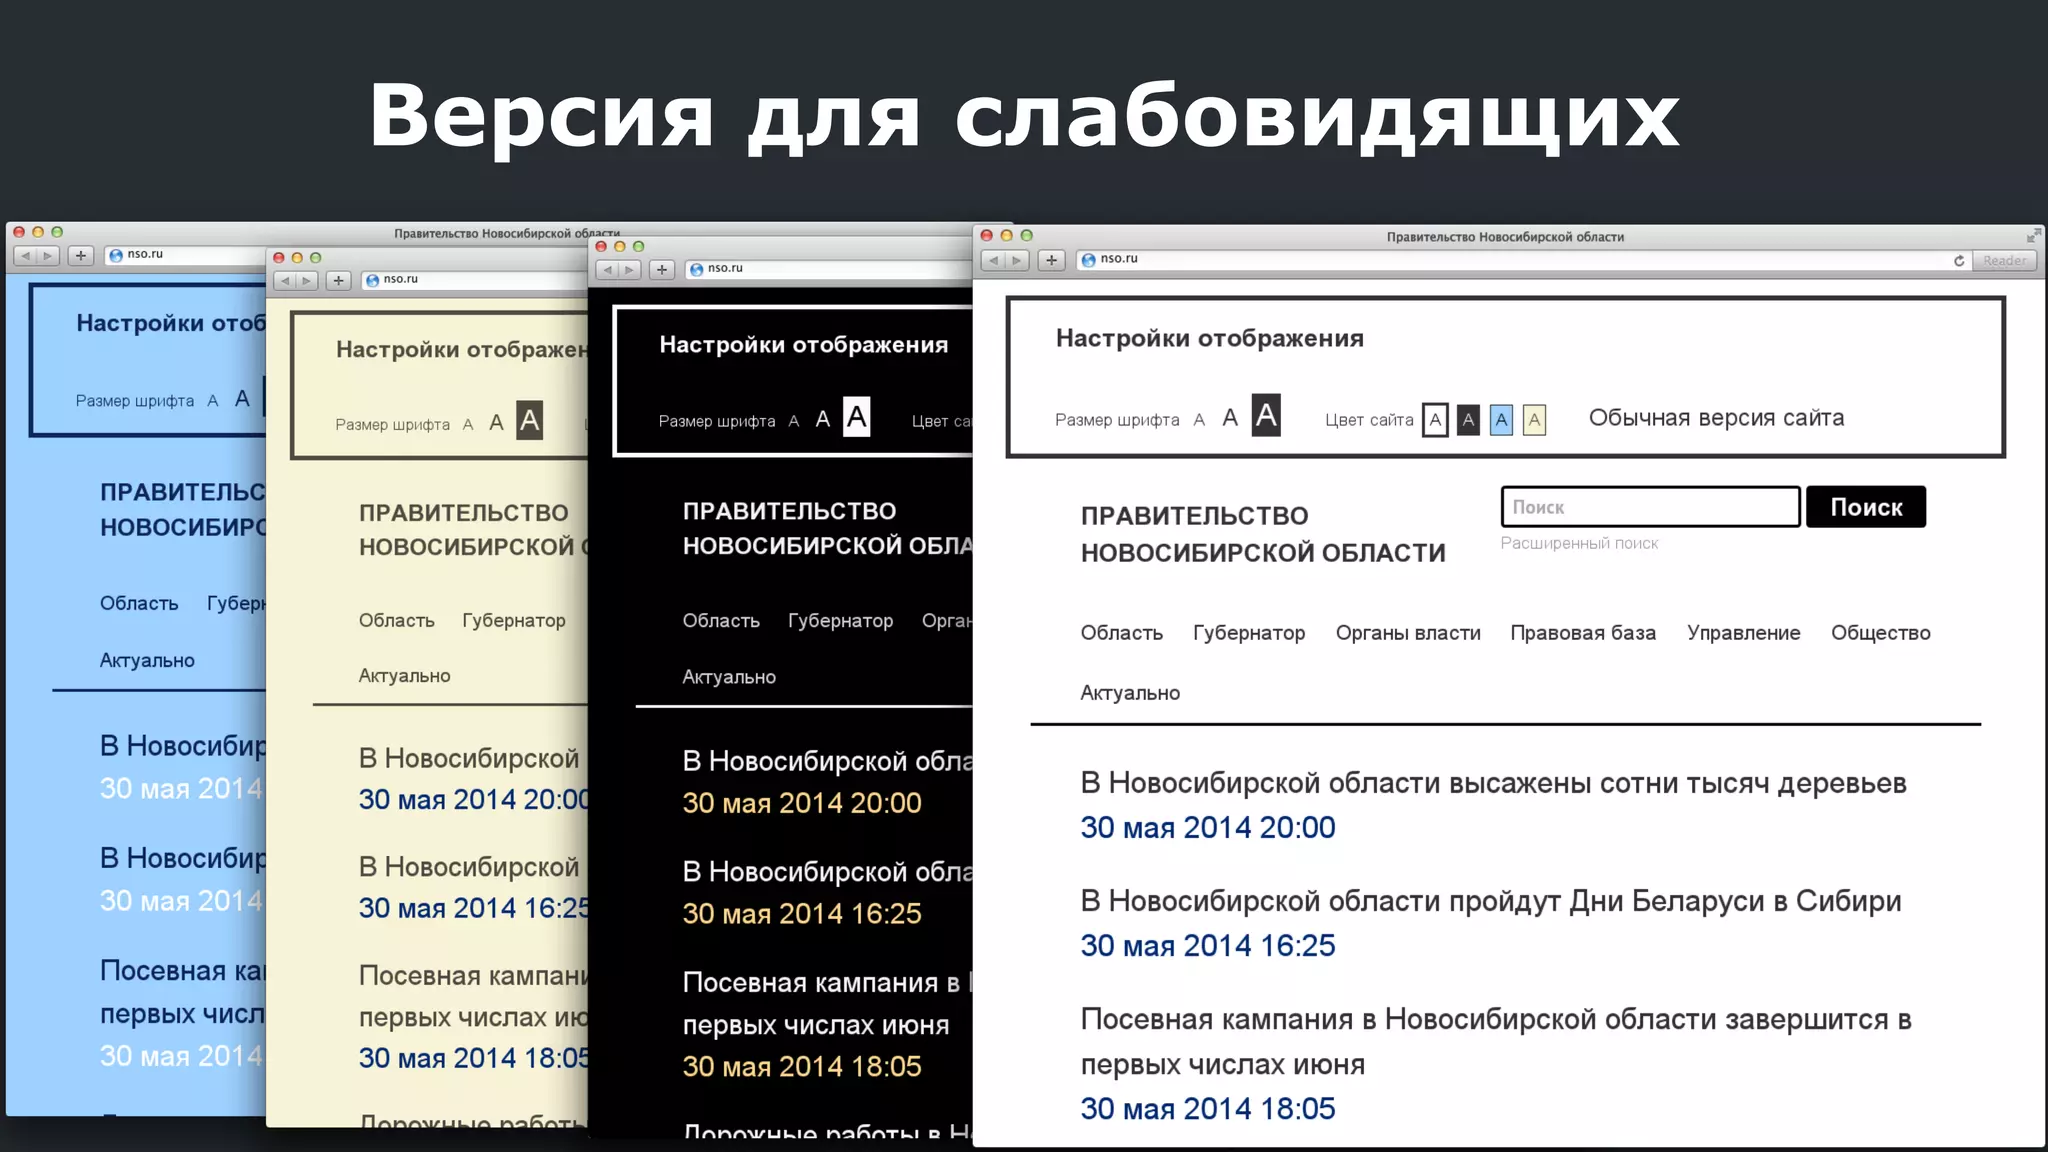The width and height of the screenshot is (2048, 1152).
Task: Open 'Область' menu in white window
Action: [x=1121, y=633]
